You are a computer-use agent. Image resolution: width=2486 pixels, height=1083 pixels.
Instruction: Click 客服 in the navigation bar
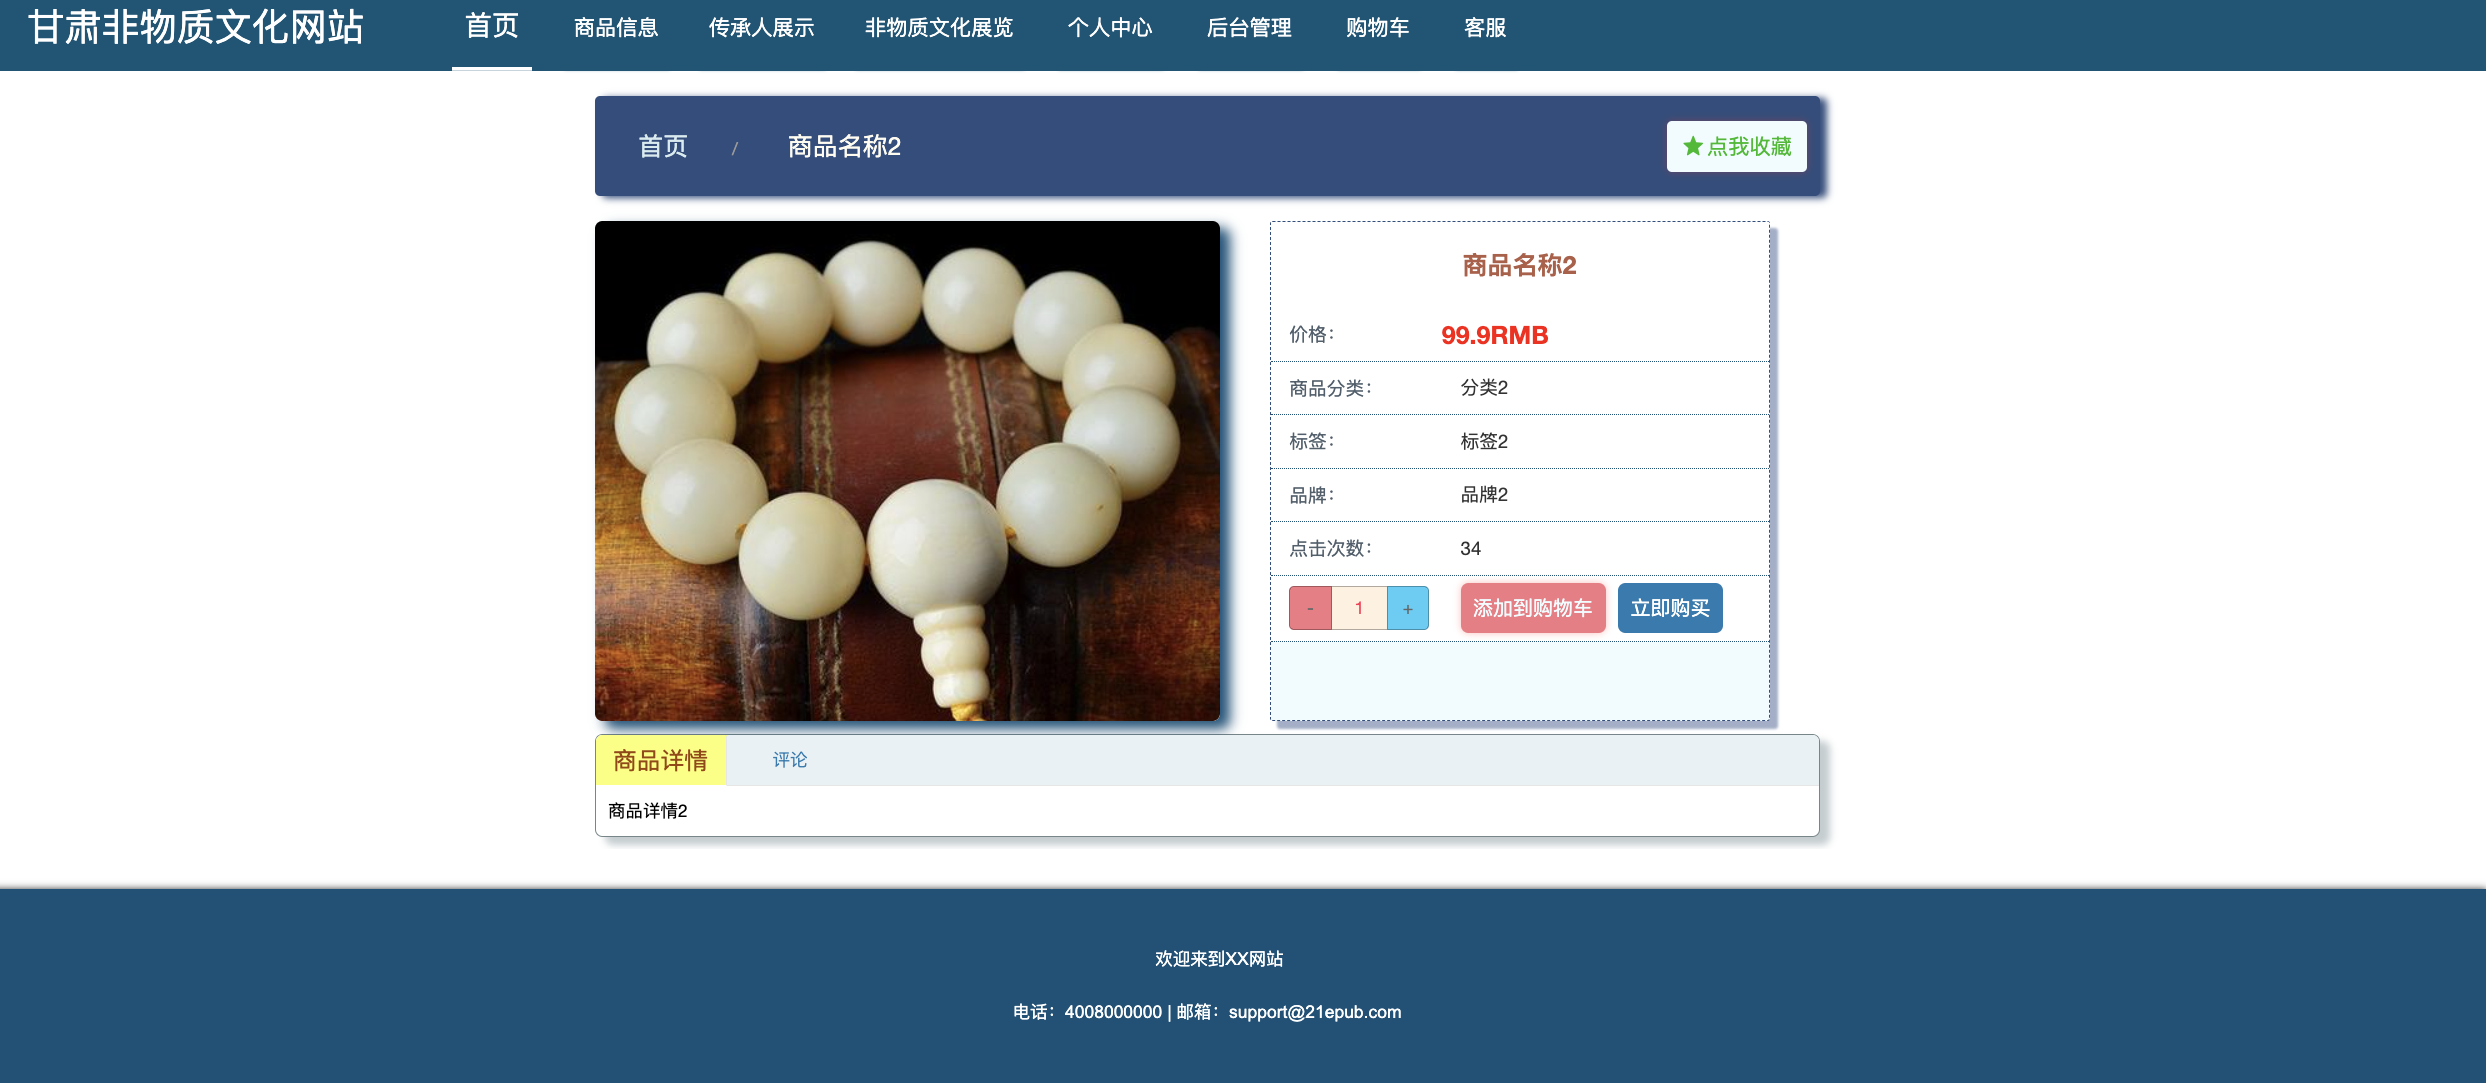(x=1485, y=28)
